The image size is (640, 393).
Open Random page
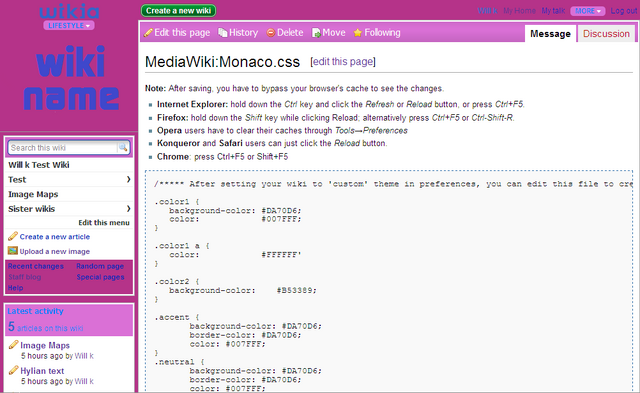100,266
